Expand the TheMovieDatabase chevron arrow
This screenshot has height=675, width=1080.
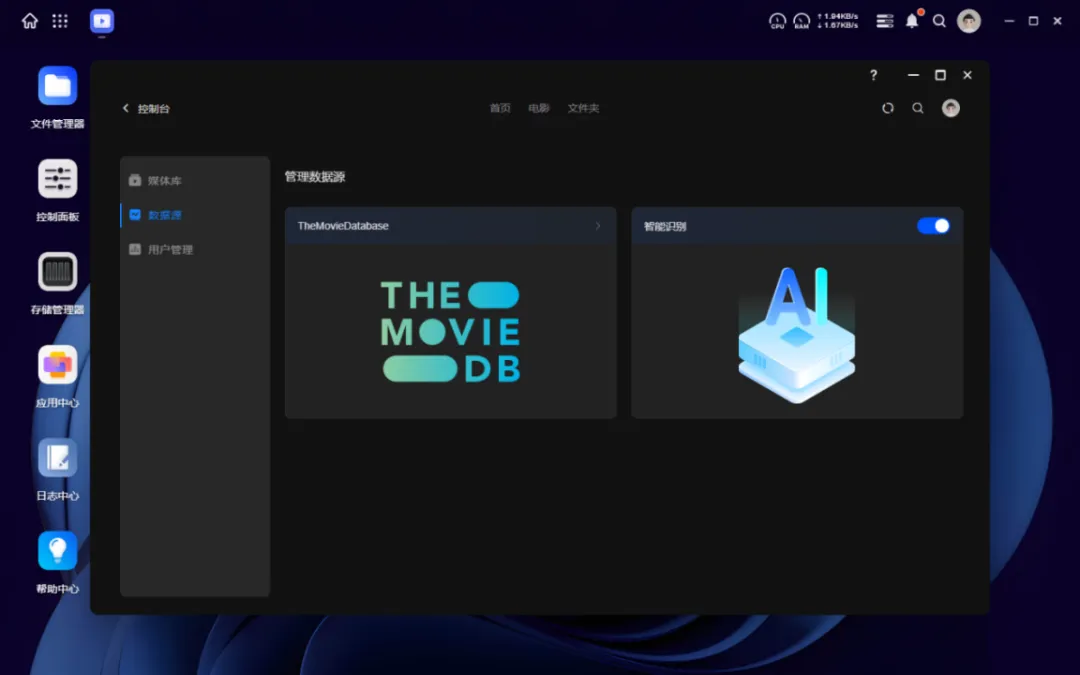coord(598,226)
